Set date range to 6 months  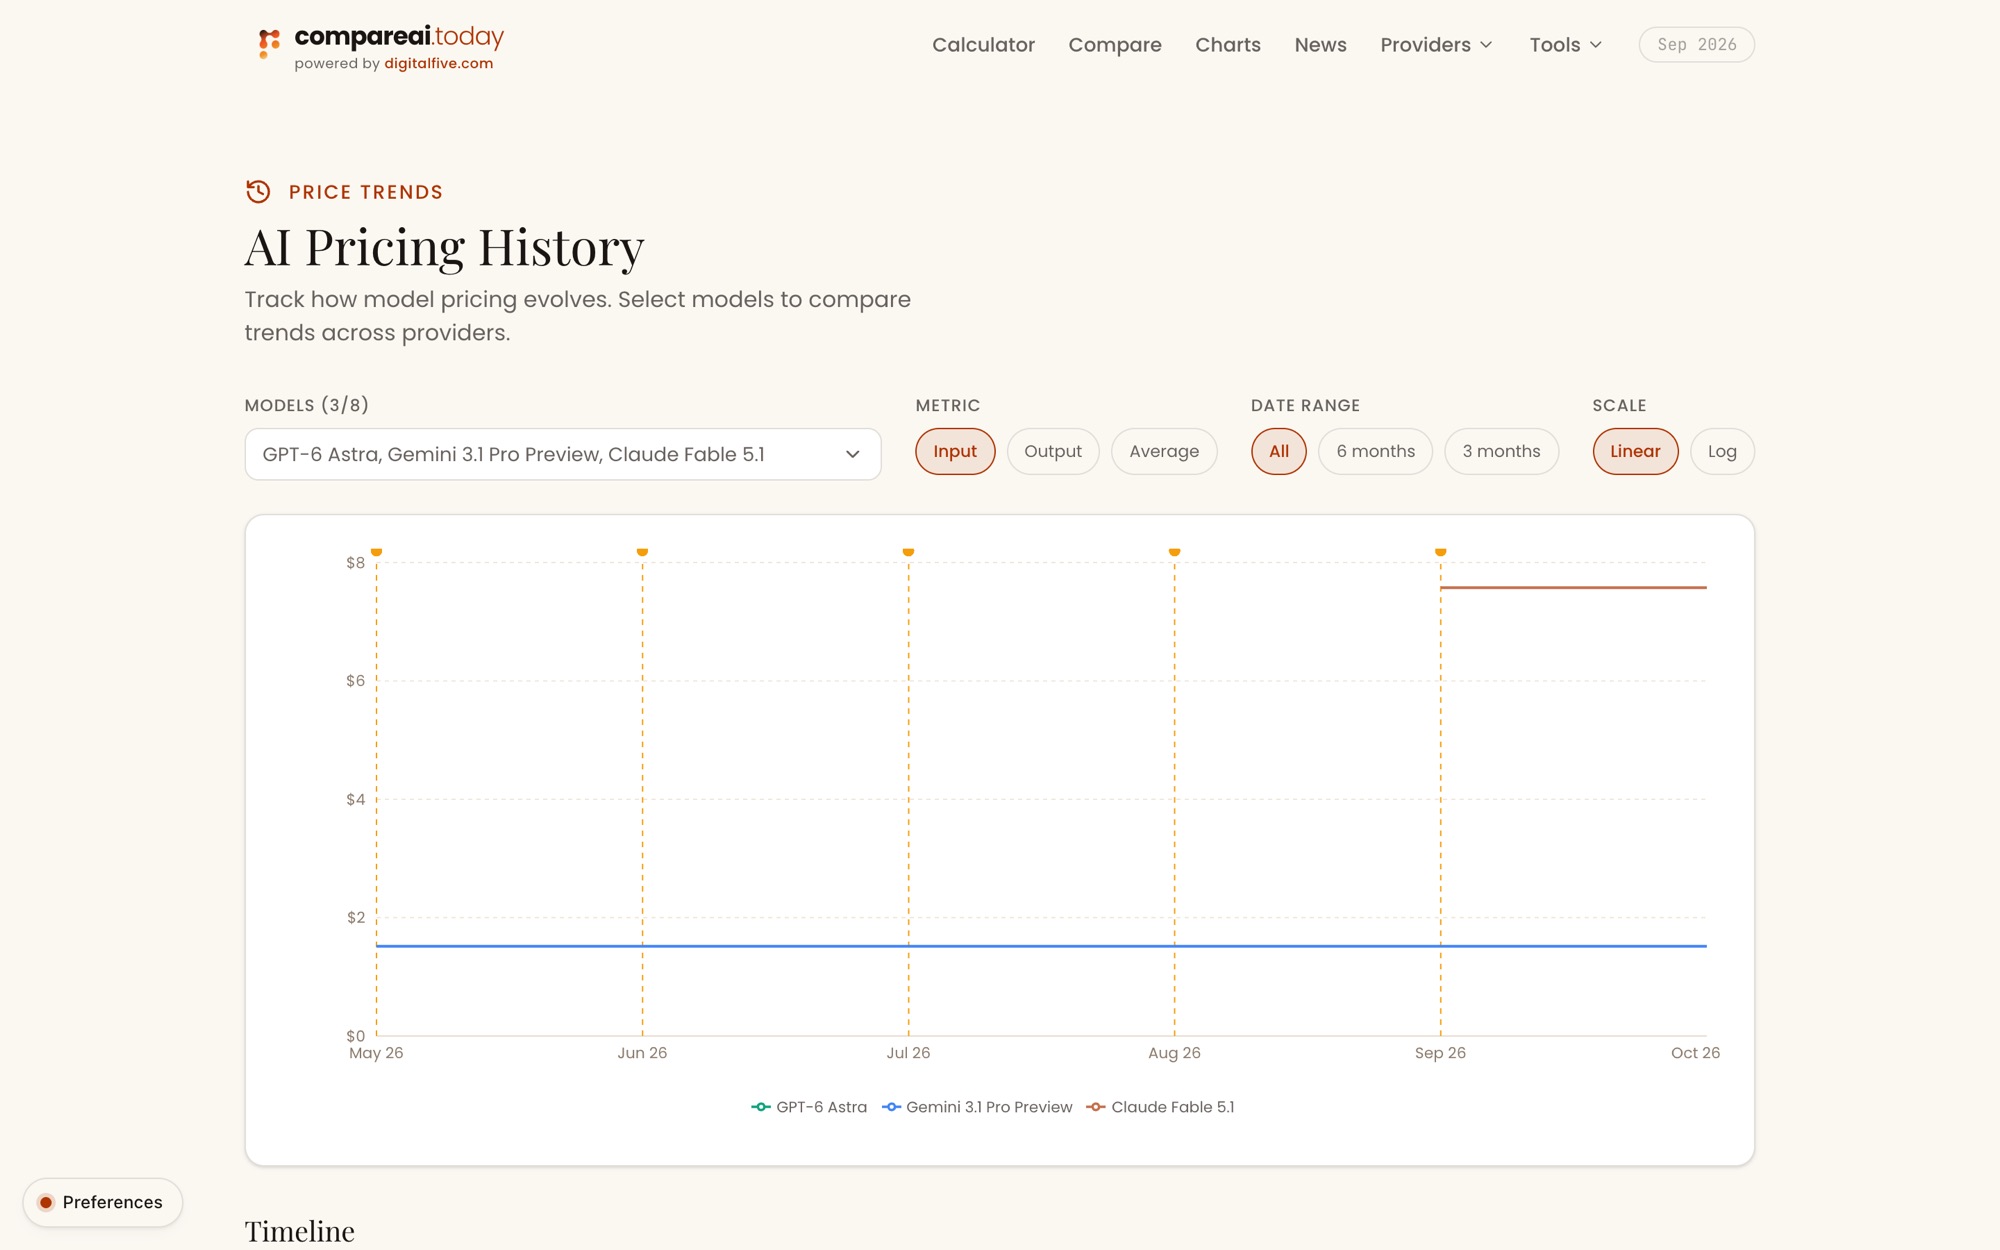pyautogui.click(x=1375, y=451)
